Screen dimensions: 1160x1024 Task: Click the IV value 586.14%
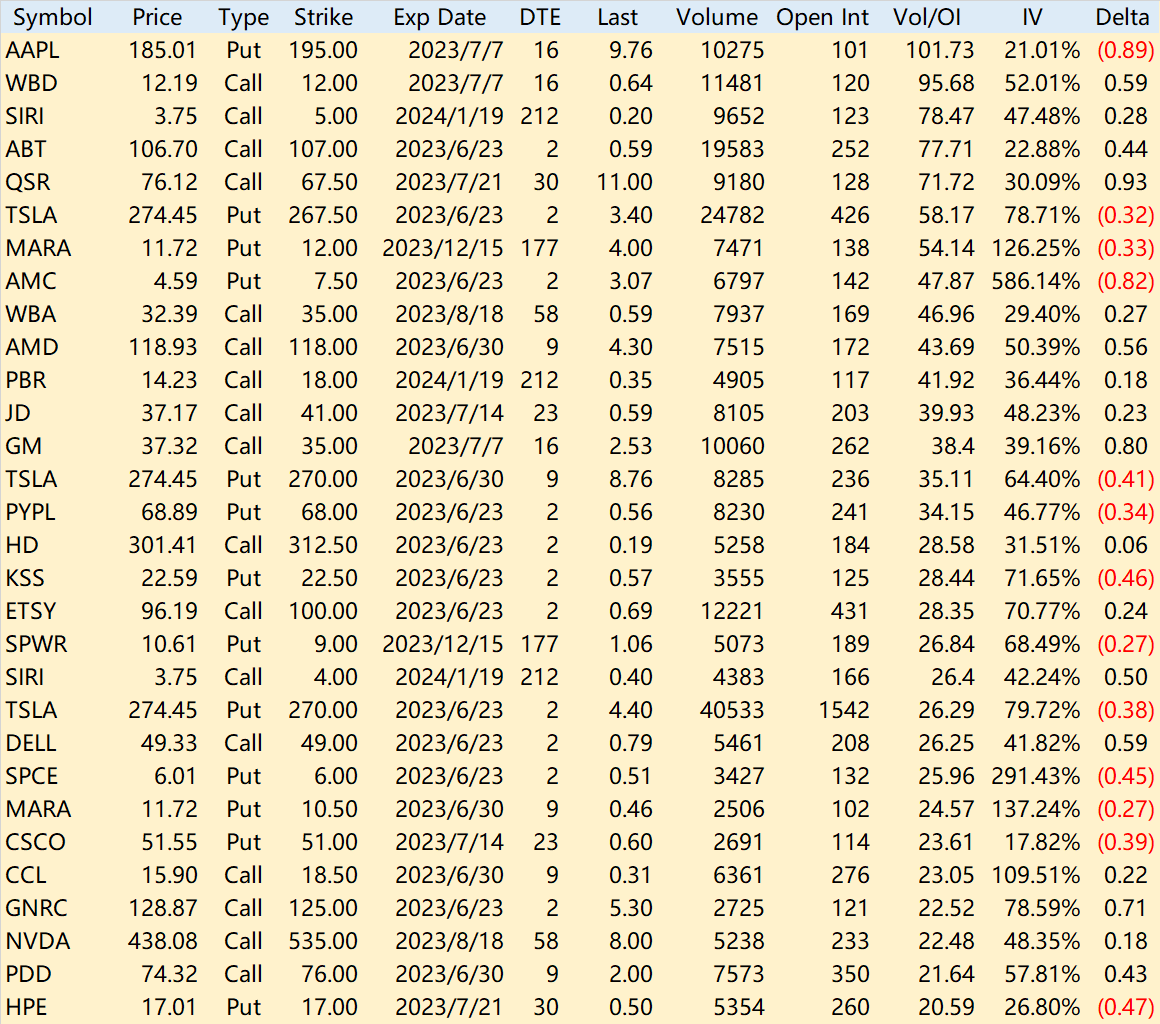click(x=1036, y=281)
